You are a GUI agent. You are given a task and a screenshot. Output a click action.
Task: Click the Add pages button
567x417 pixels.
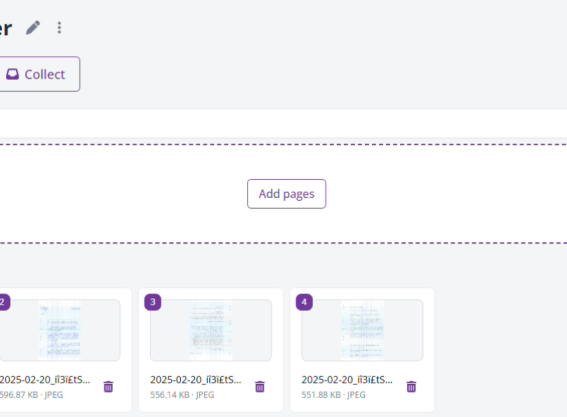[286, 194]
